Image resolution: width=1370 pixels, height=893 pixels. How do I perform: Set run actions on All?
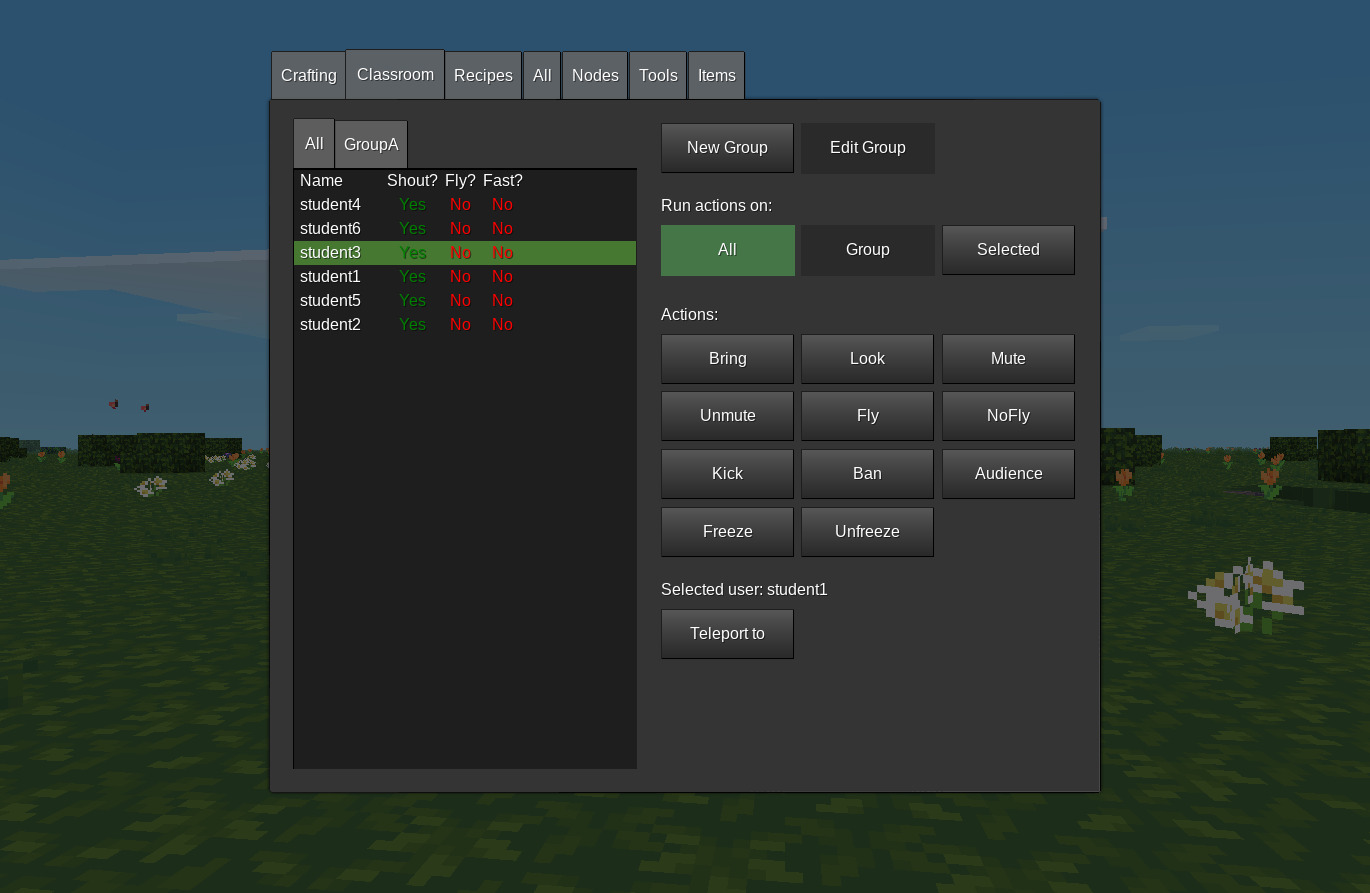point(727,250)
